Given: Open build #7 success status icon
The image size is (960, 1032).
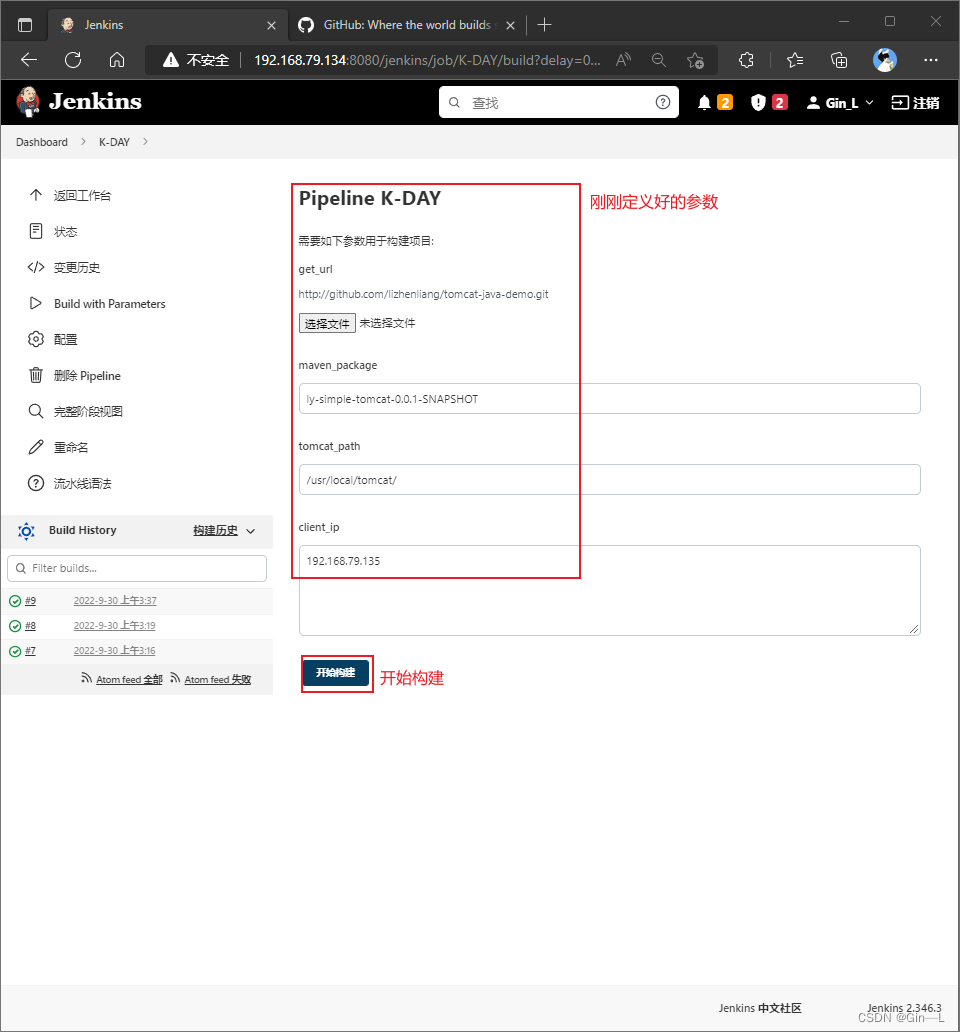Looking at the screenshot, I should click(x=15, y=651).
